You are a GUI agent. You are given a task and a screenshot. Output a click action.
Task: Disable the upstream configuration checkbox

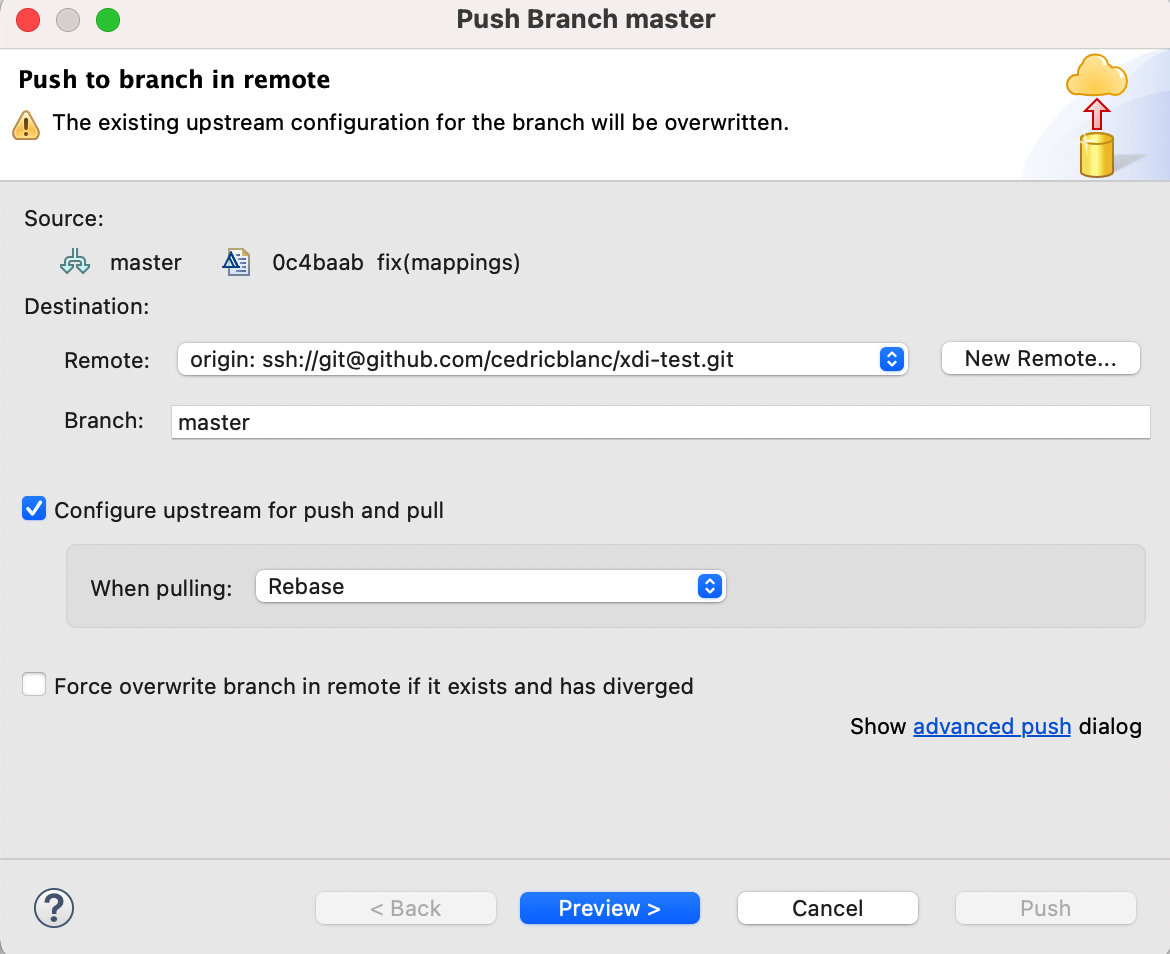33,509
